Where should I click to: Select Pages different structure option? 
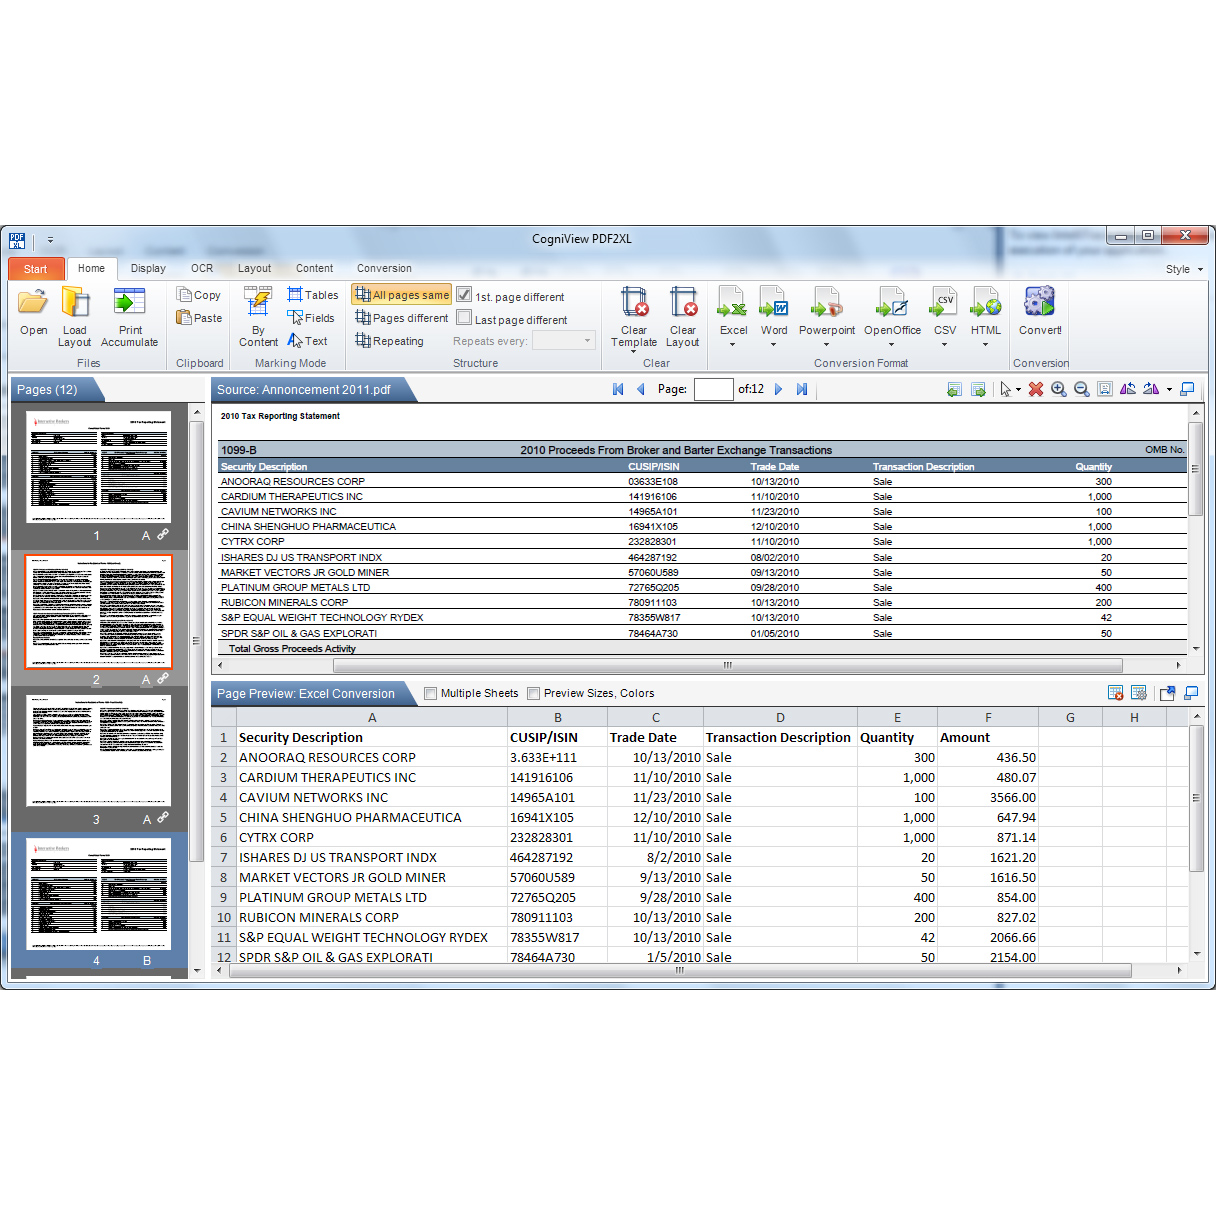pos(402,318)
